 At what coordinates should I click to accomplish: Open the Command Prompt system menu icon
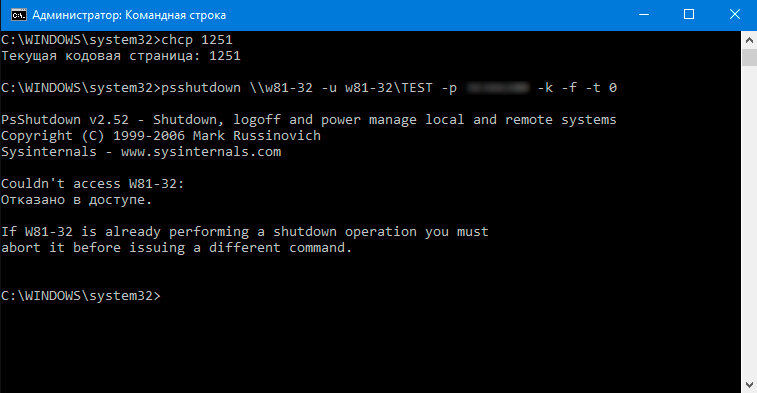[x=18, y=15]
